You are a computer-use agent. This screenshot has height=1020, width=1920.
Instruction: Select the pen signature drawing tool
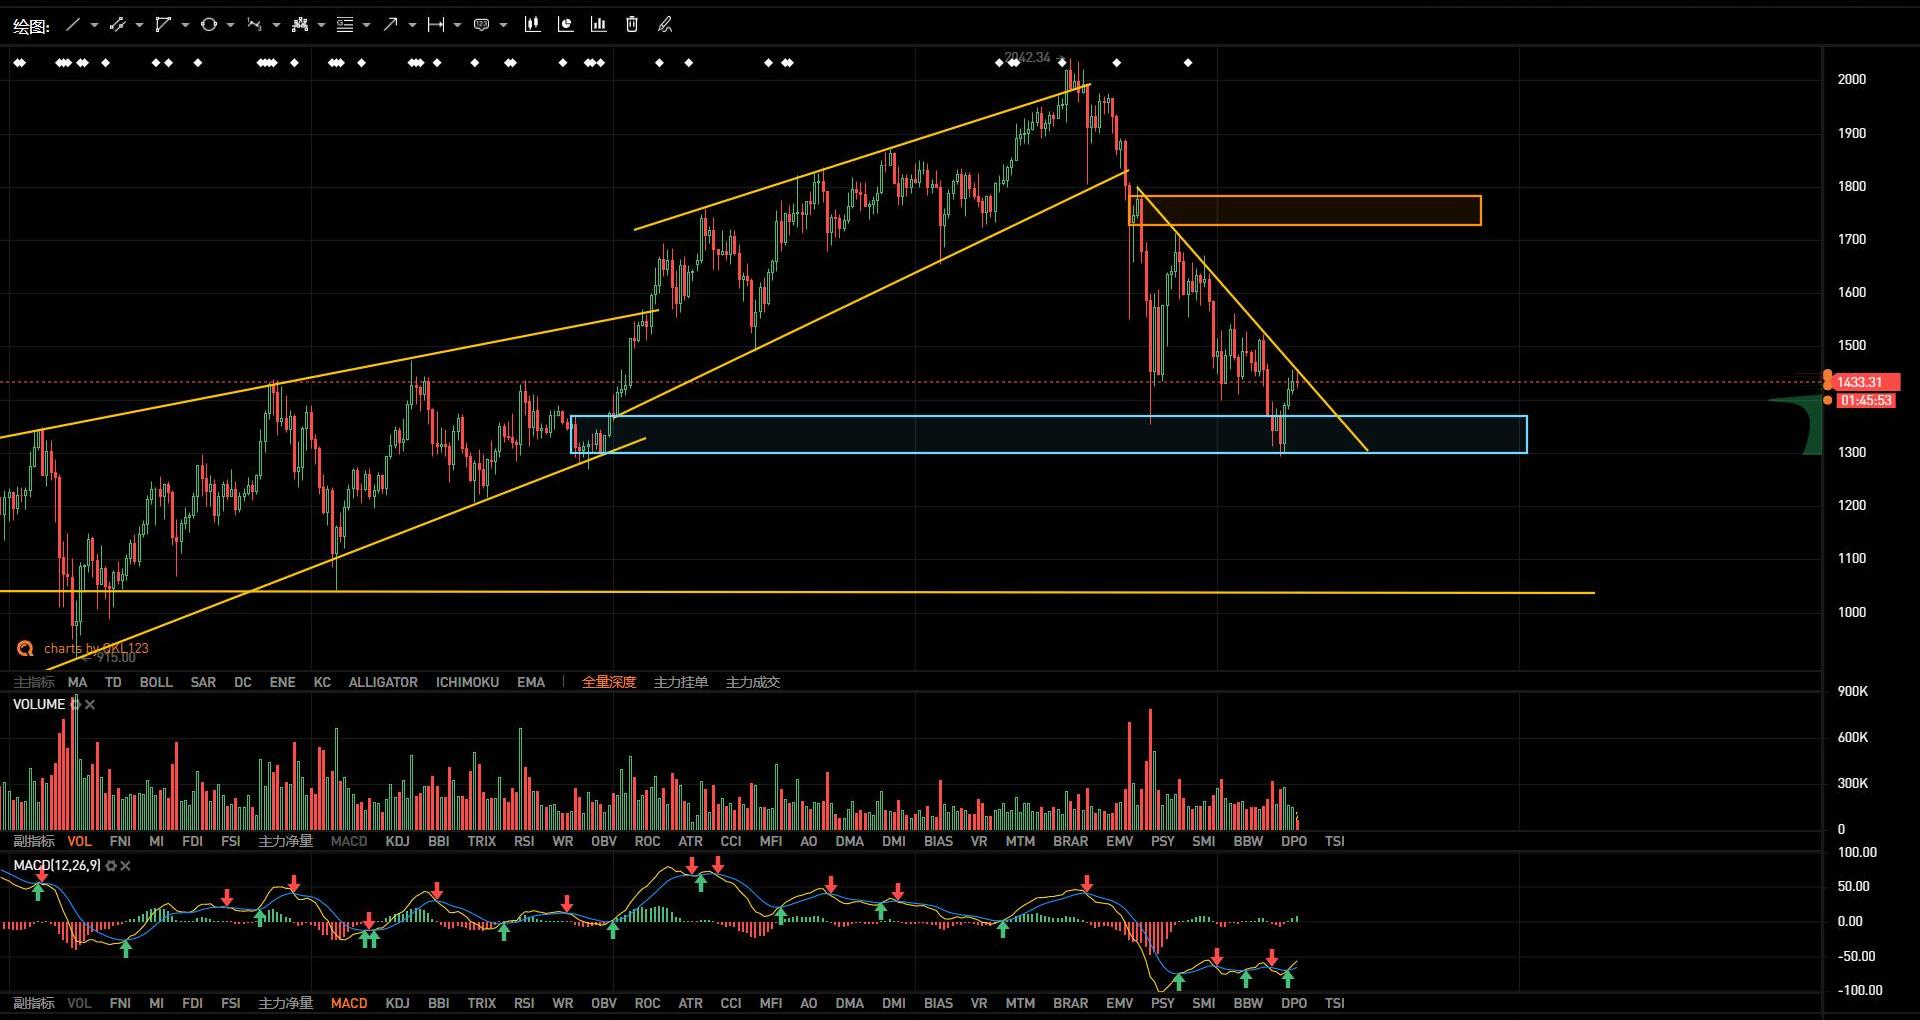point(665,25)
